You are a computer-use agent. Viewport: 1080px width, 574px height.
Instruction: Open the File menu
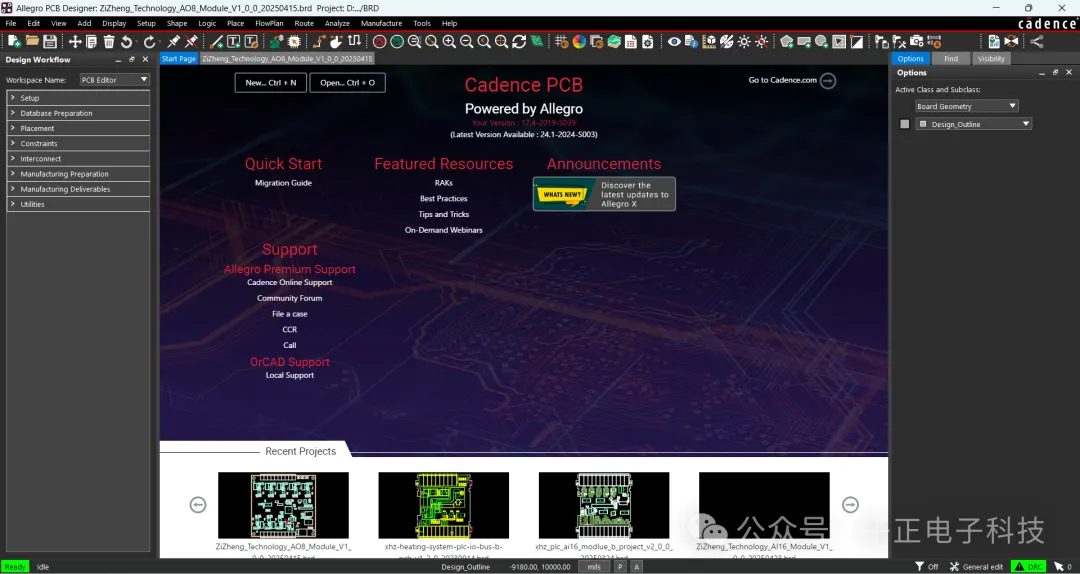click(10, 23)
